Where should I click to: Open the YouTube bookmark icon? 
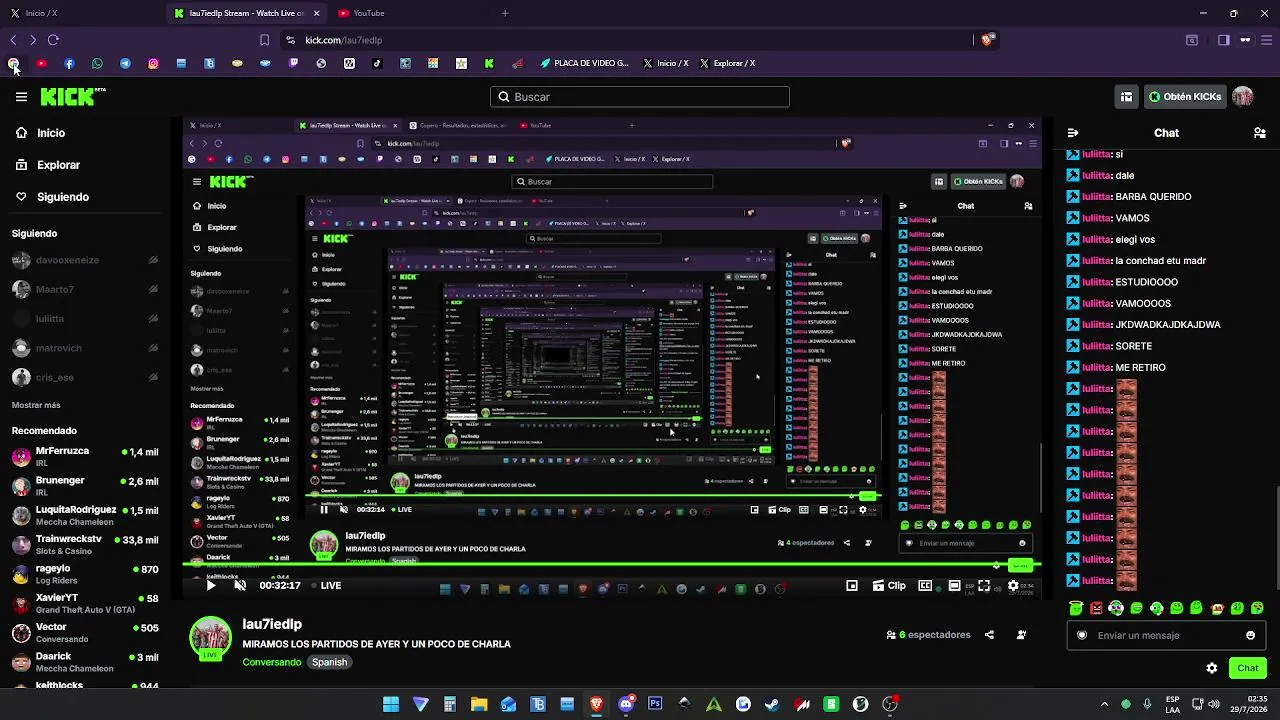coord(41,63)
